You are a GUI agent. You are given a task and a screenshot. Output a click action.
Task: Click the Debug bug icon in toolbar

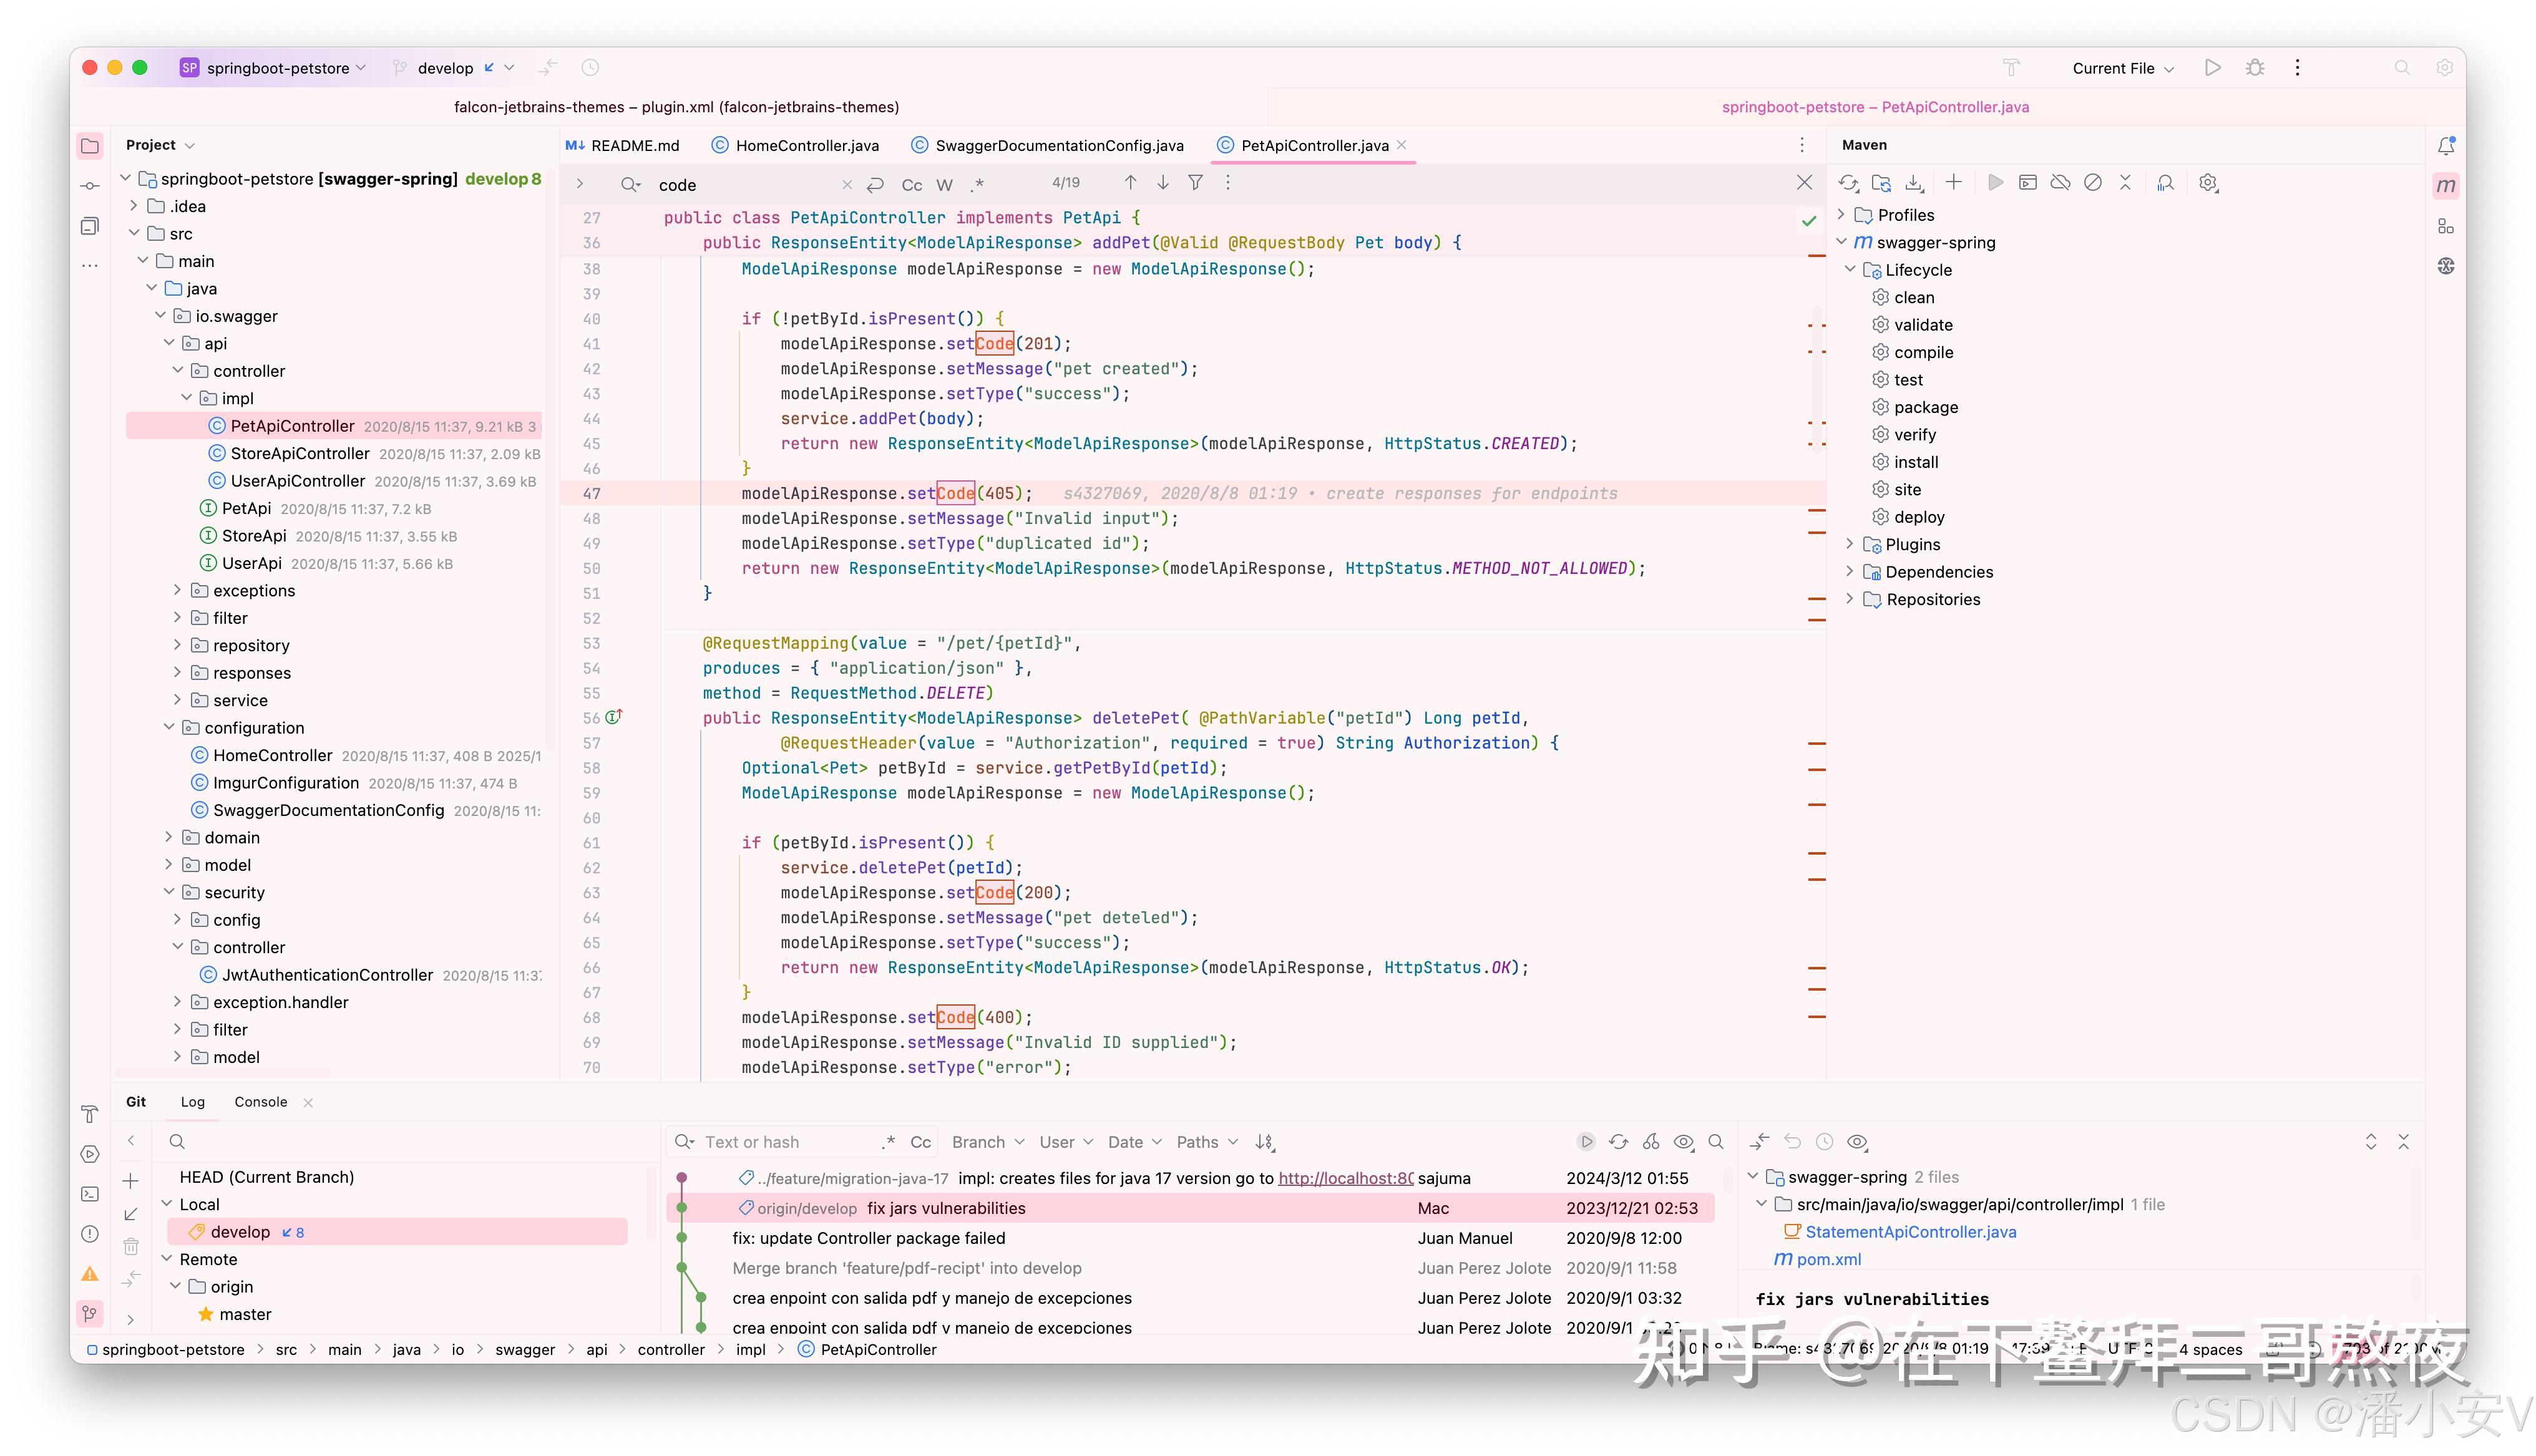(2254, 68)
